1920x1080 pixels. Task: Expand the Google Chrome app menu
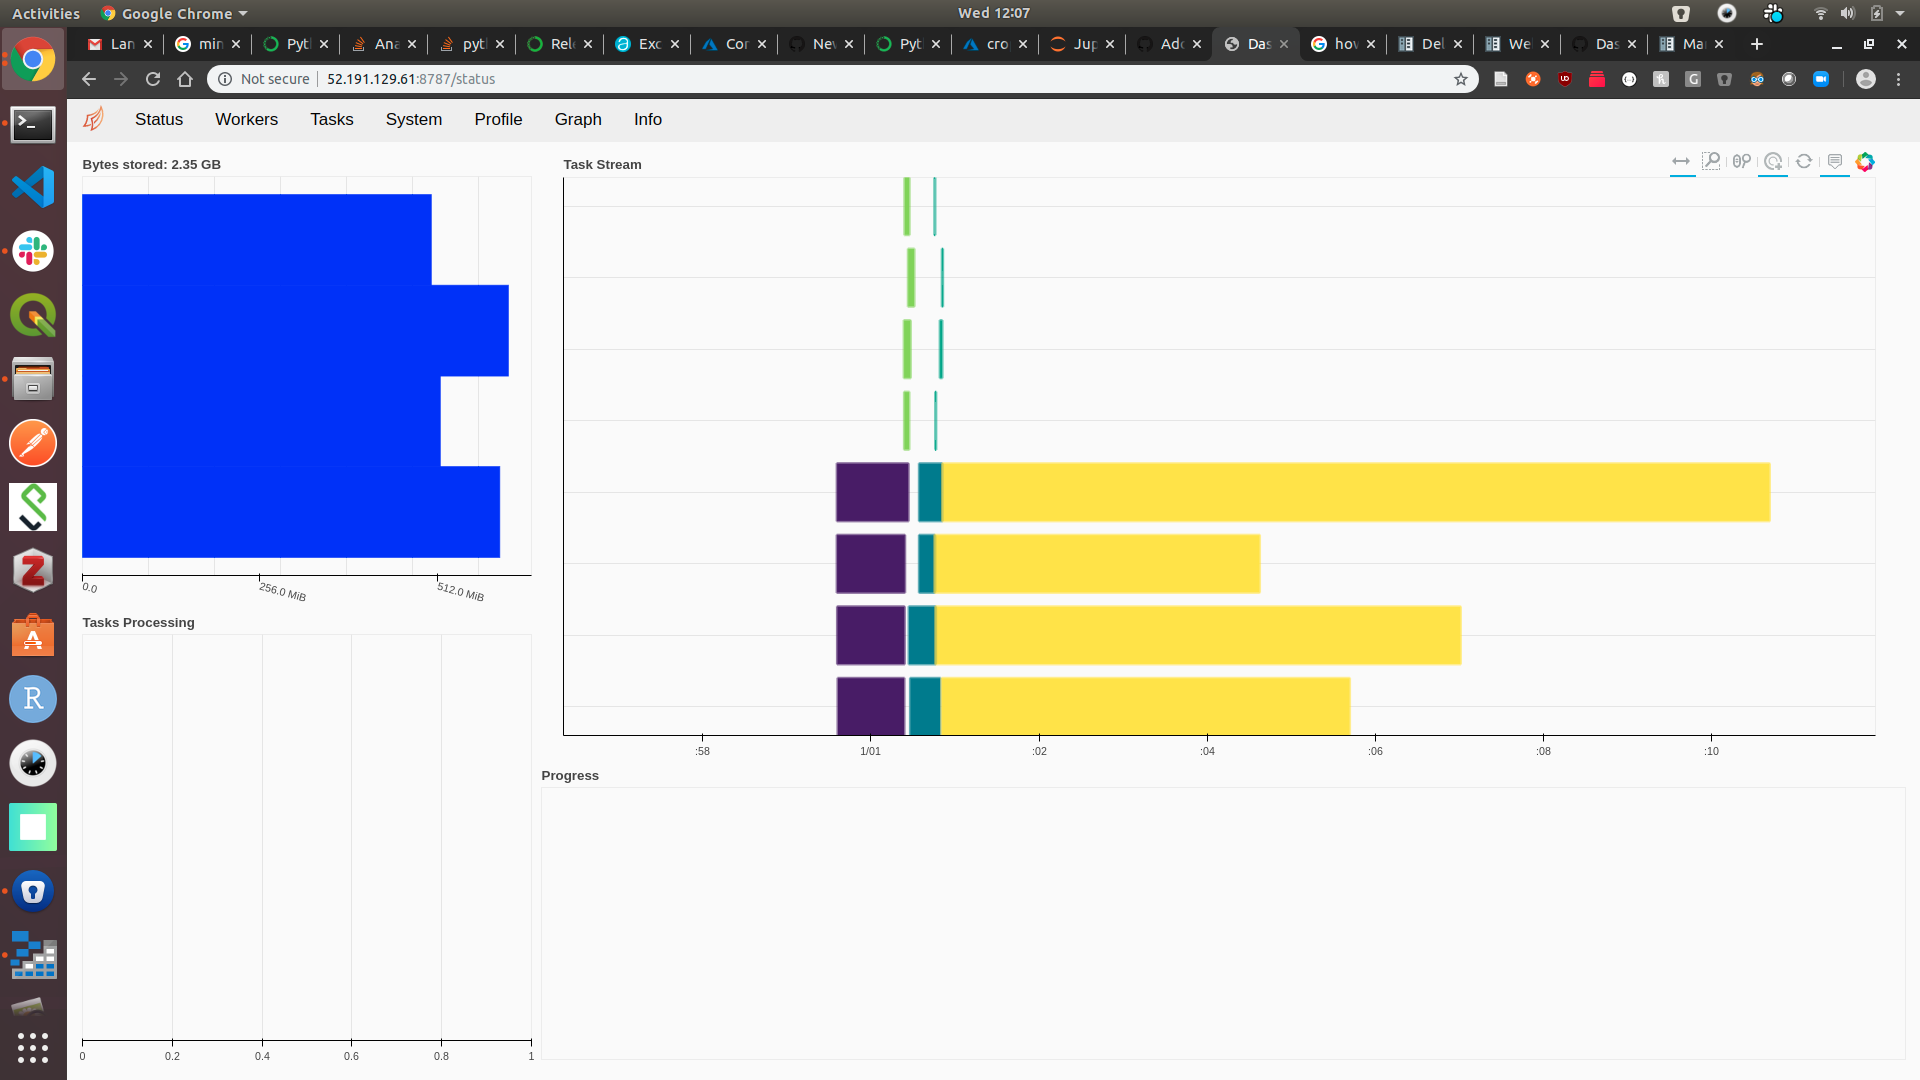point(175,14)
